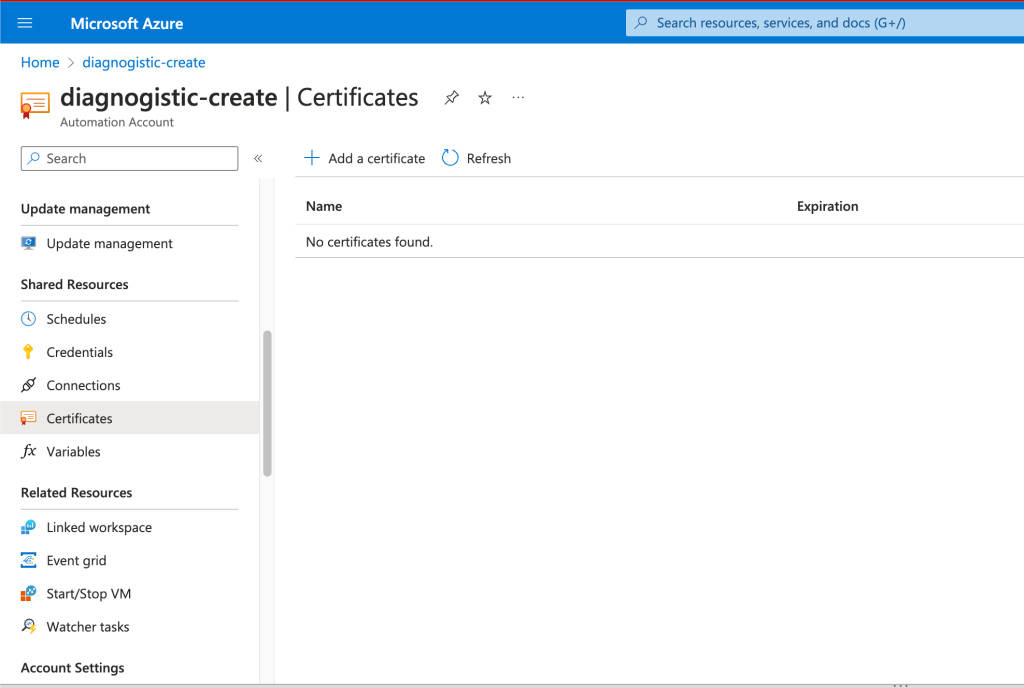1024x688 pixels.
Task: Click Add a certificate button
Action: pos(364,159)
